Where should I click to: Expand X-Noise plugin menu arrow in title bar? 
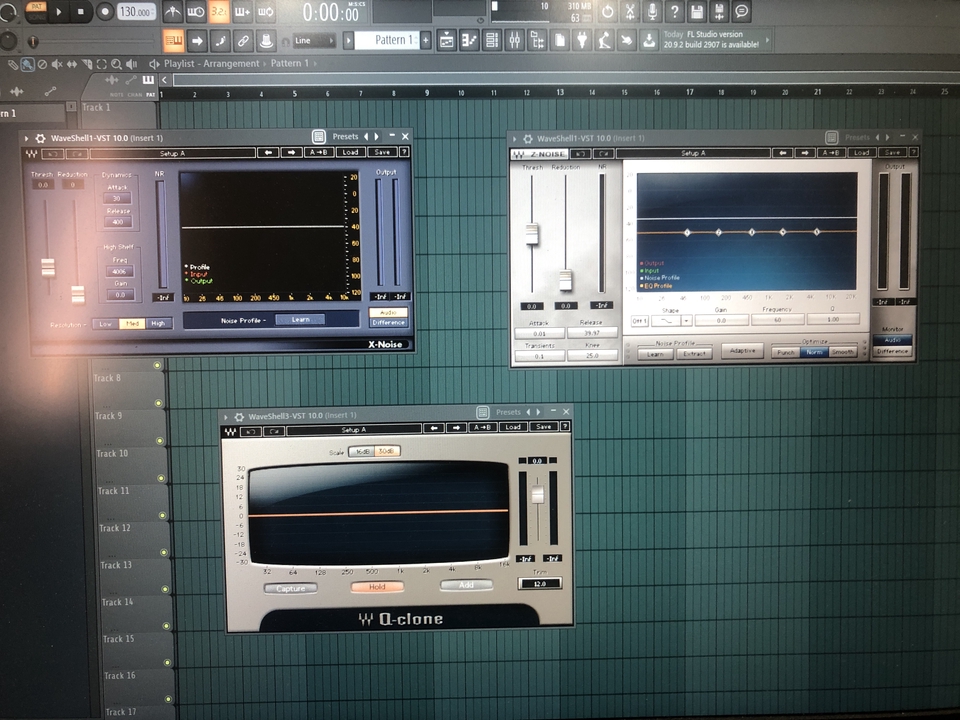tap(26, 138)
